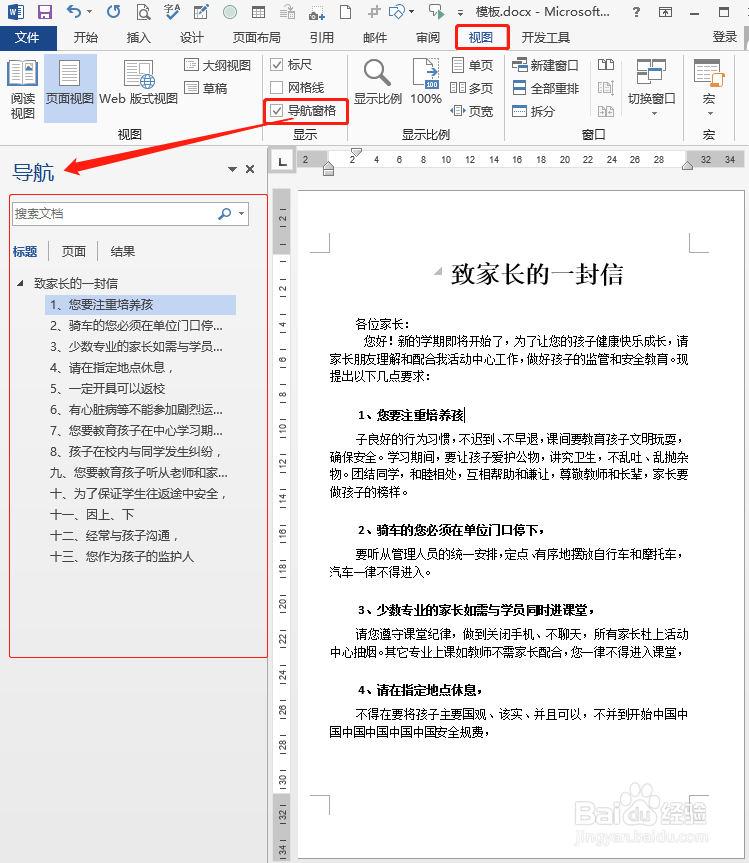Click 拆分 split window

point(534,111)
